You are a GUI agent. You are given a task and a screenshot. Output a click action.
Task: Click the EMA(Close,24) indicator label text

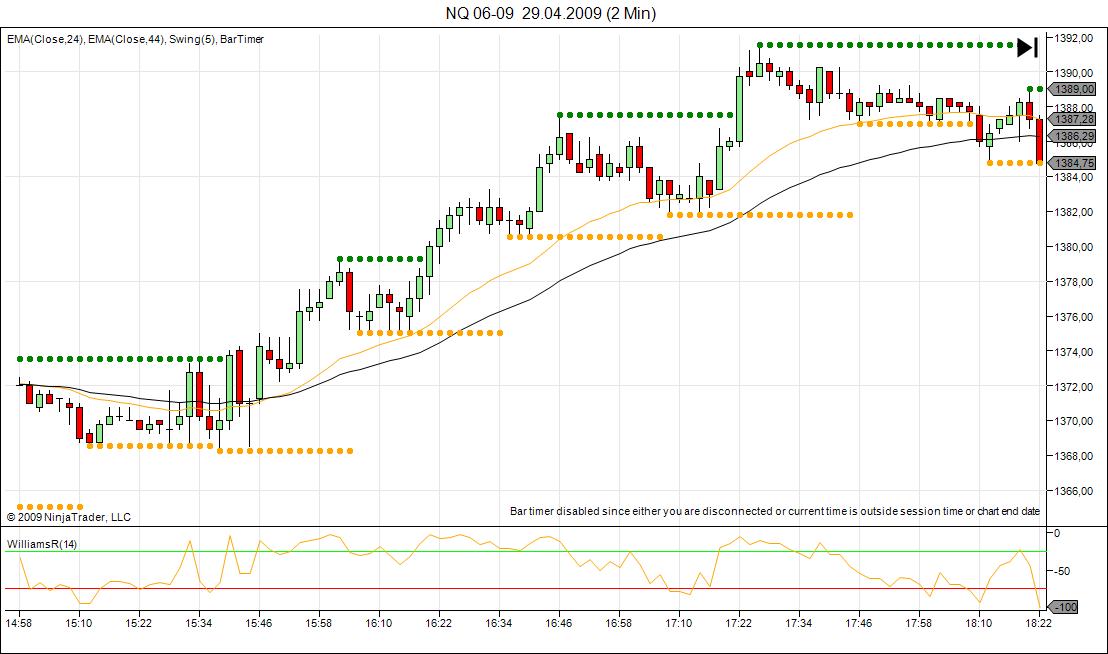tap(45, 40)
